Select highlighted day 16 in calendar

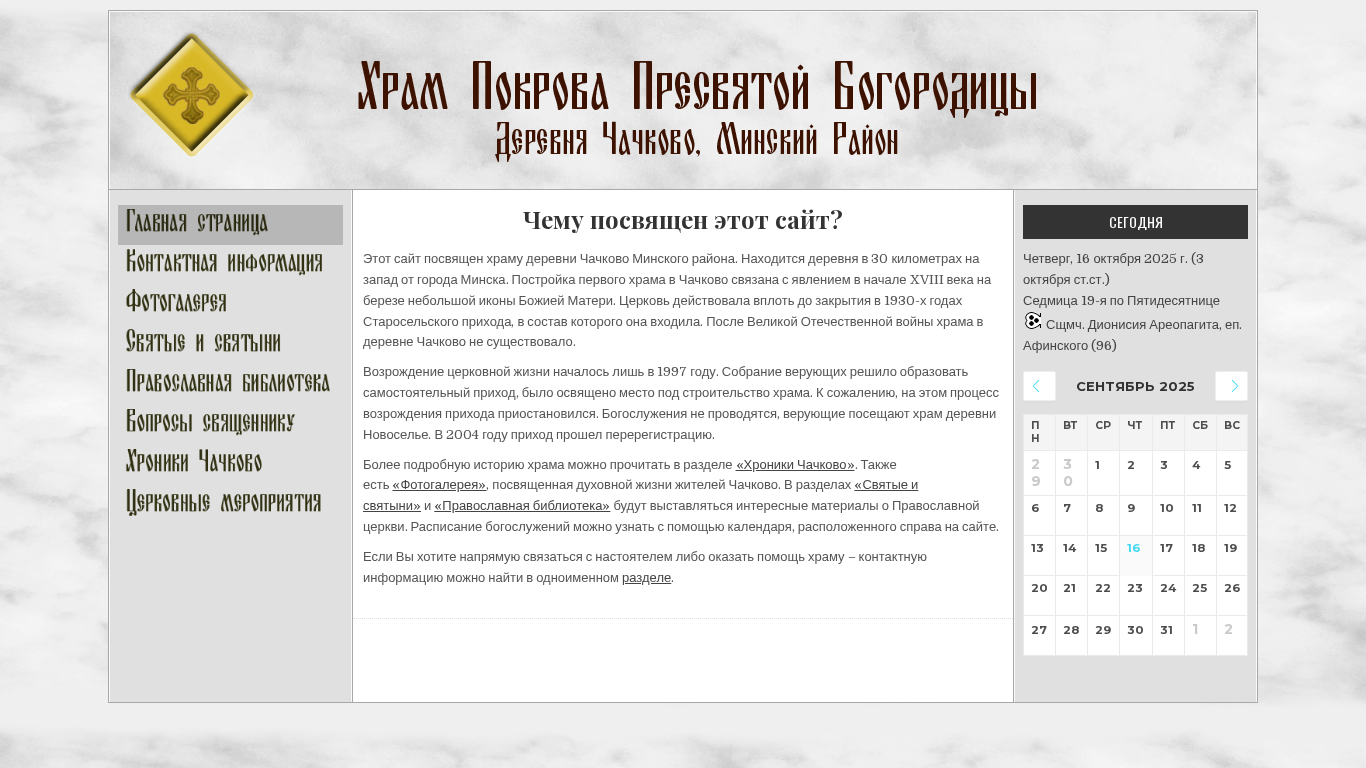(x=1135, y=555)
